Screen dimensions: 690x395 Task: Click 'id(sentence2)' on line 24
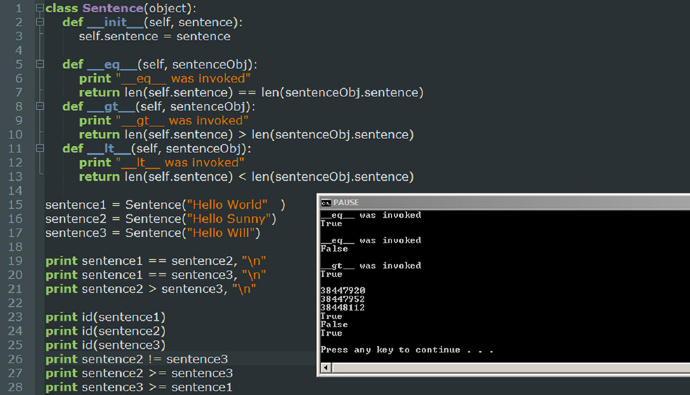click(x=124, y=331)
